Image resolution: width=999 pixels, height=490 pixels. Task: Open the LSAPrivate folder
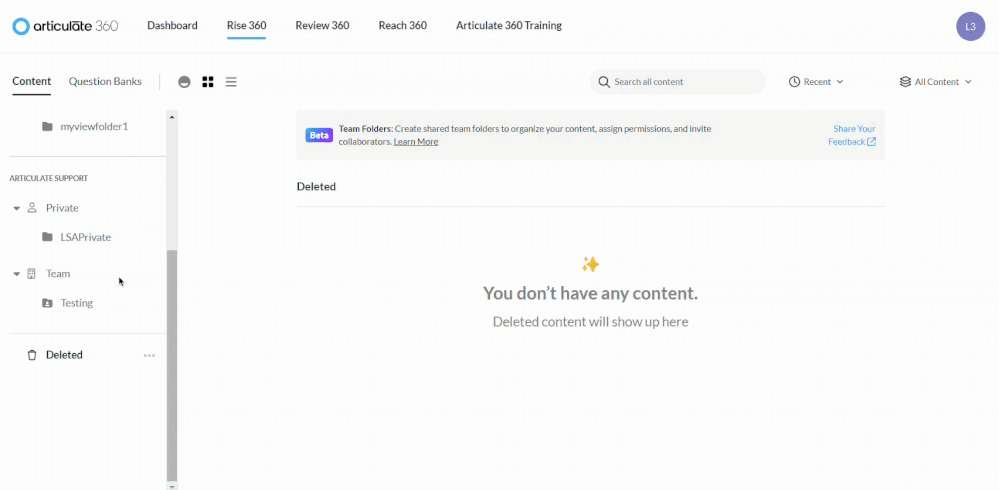[x=85, y=237]
